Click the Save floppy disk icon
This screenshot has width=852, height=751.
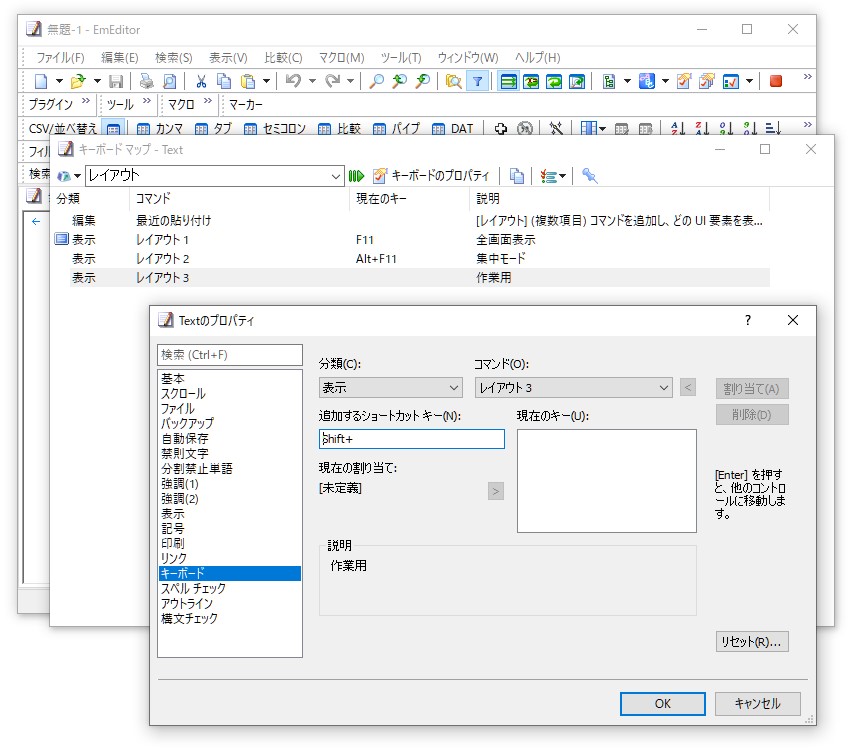[116, 82]
